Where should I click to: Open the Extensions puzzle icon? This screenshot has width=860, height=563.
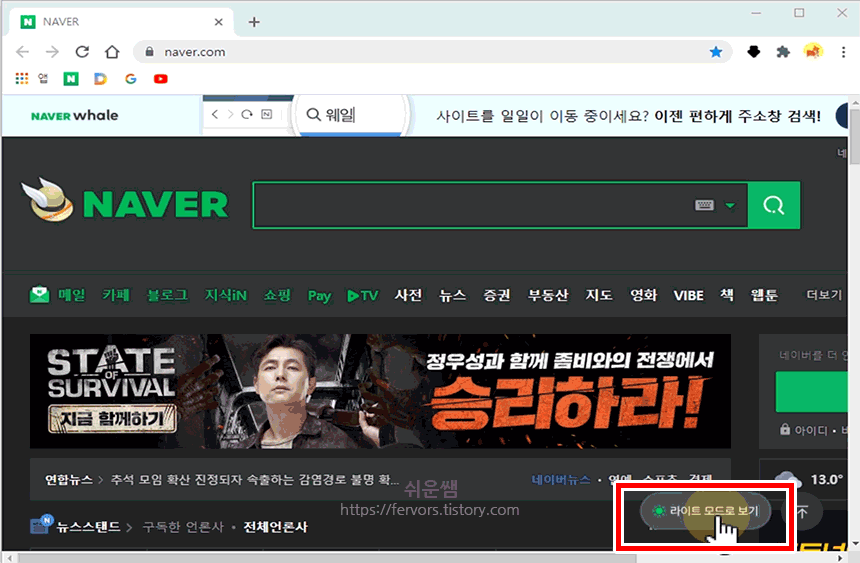(783, 52)
